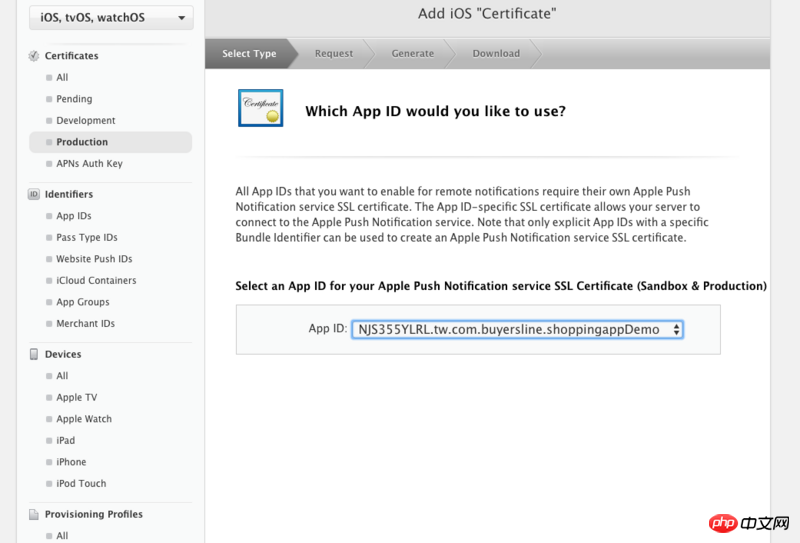Show Apple Watch devices
The width and height of the screenshot is (800, 543).
click(84, 418)
